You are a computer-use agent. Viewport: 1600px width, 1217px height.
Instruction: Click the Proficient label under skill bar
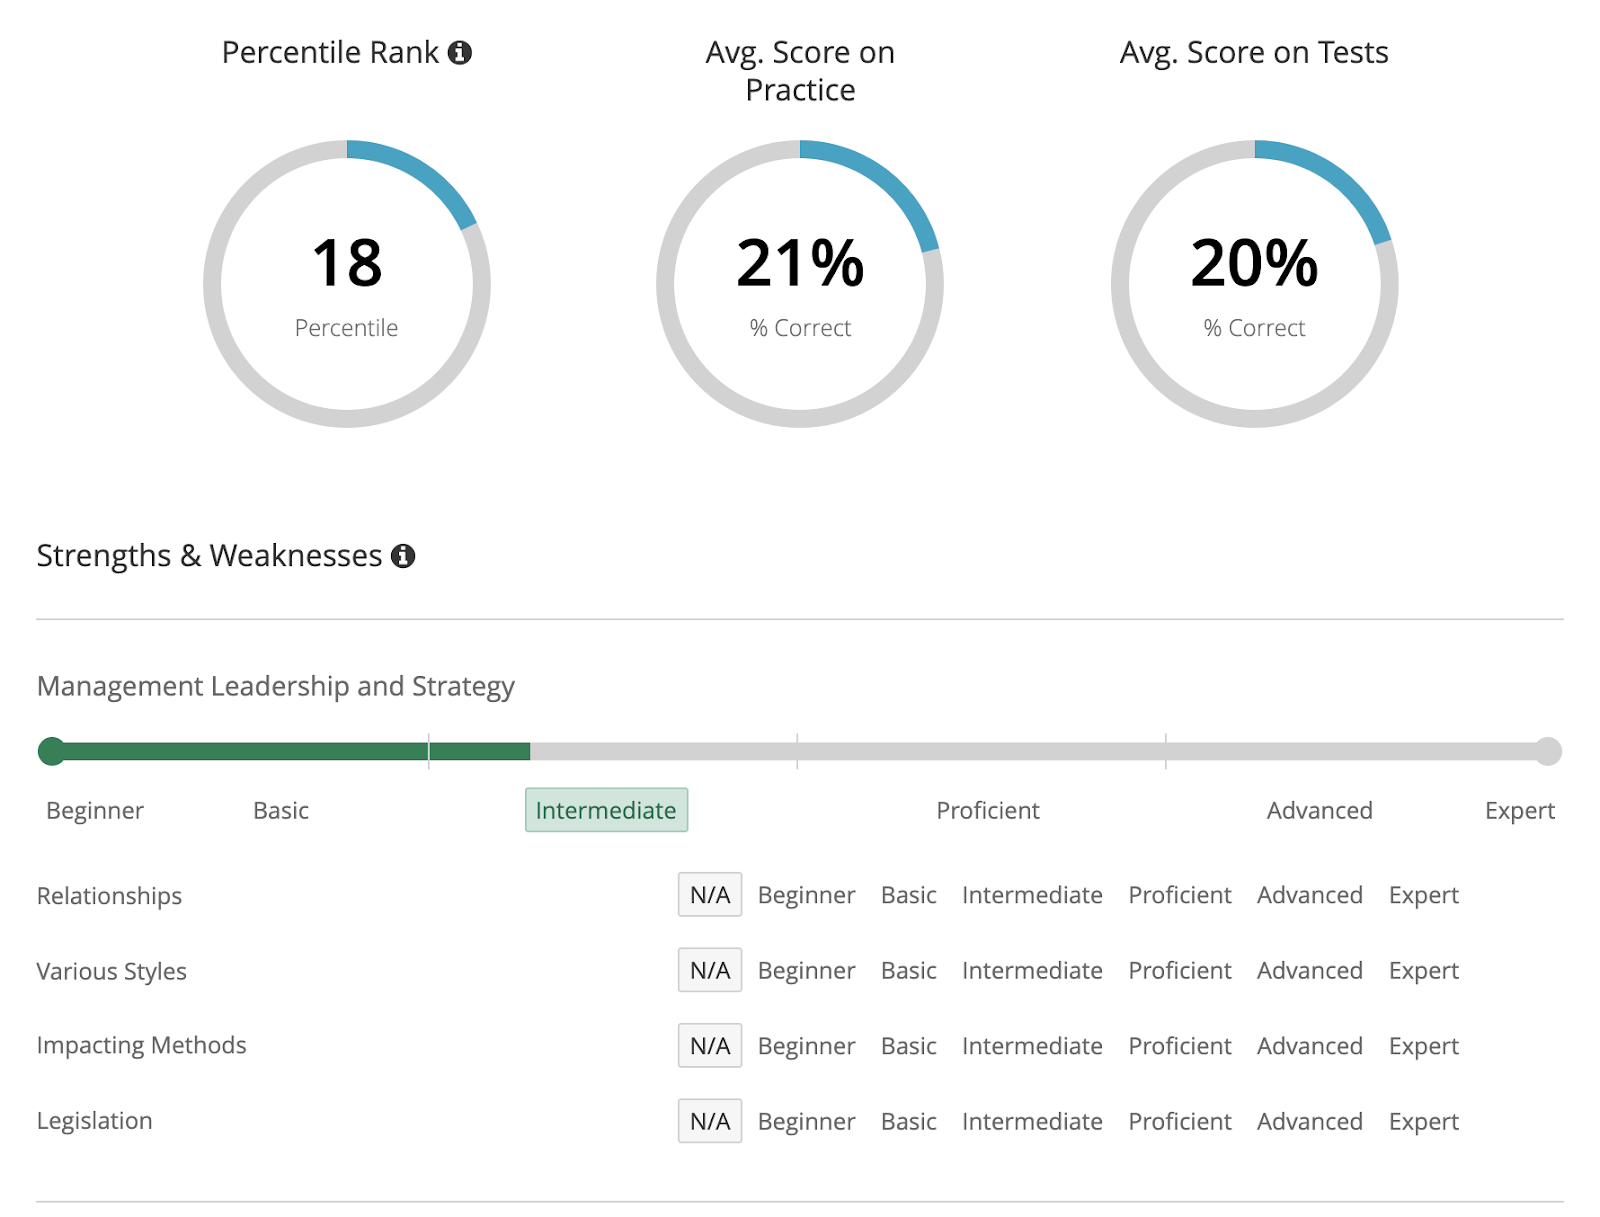988,810
